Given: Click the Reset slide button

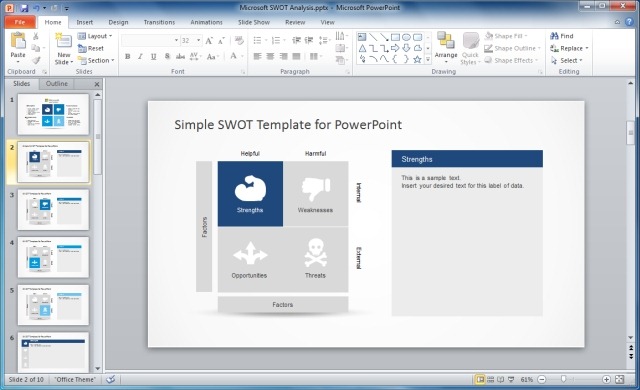Looking at the screenshot, I should click(91, 48).
